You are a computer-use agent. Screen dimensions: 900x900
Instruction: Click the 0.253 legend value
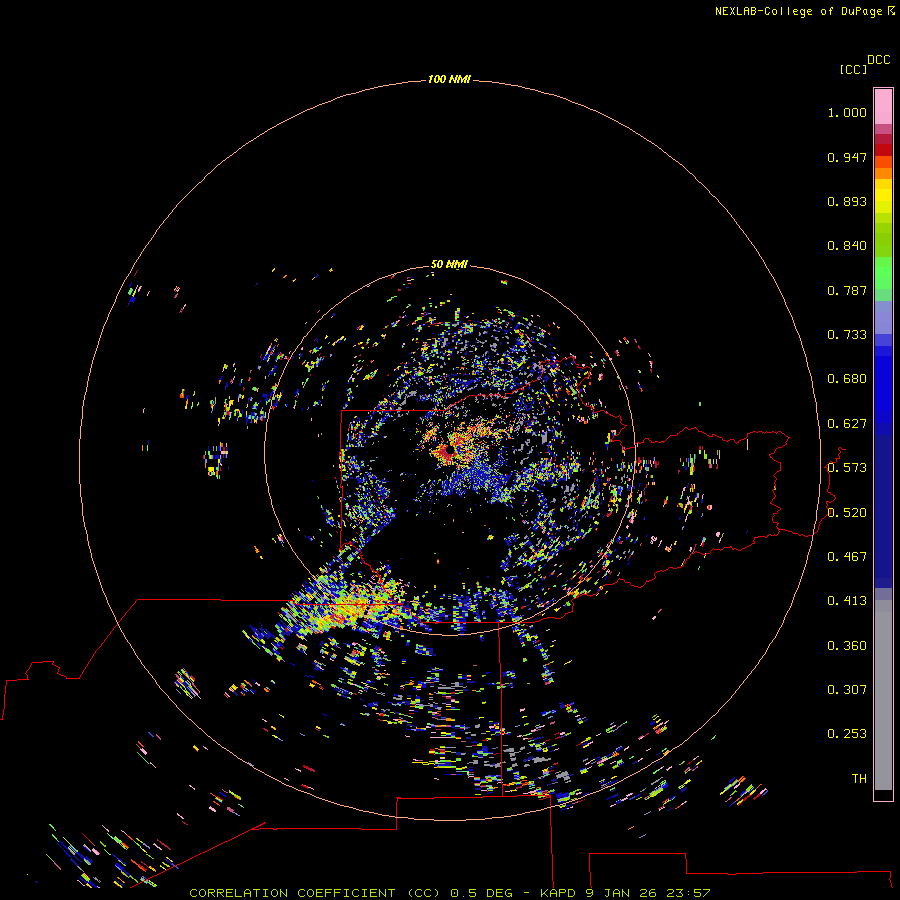pos(847,734)
